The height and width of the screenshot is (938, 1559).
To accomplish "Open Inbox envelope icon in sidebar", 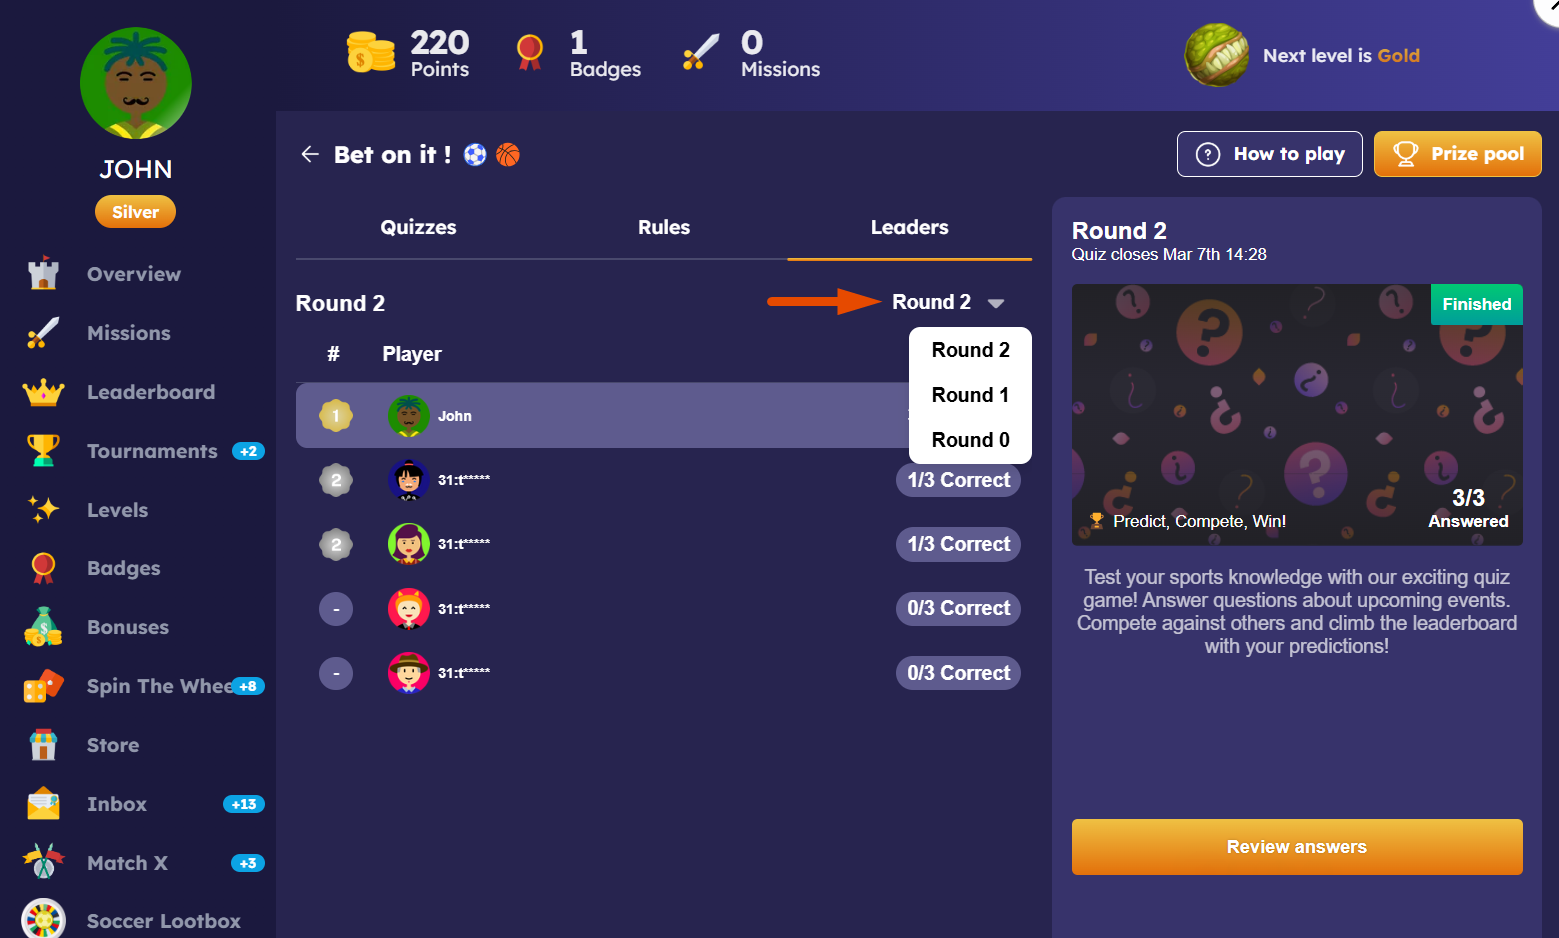I will 43,804.
